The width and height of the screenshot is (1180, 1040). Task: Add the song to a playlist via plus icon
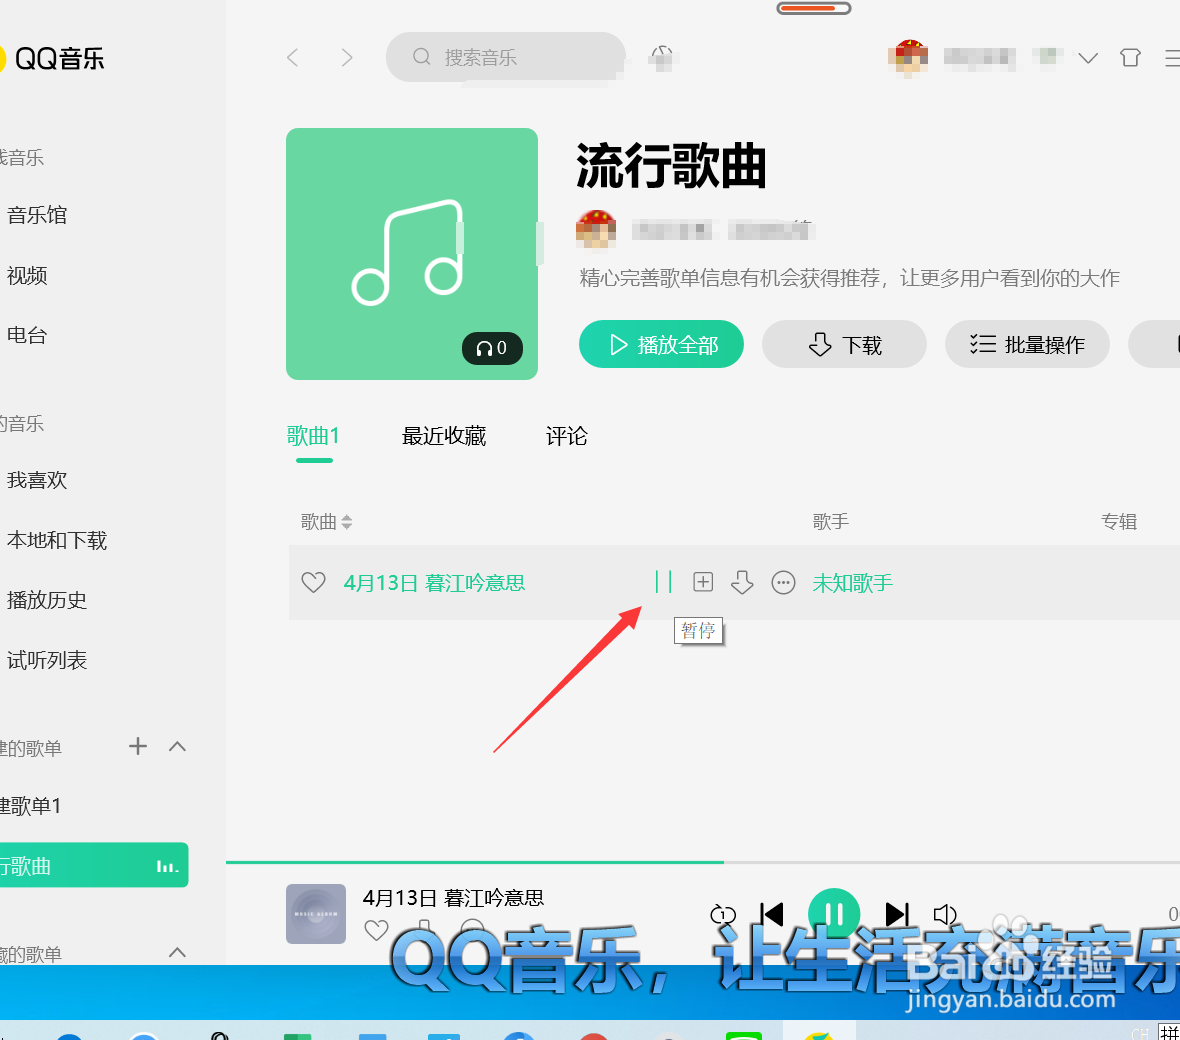[703, 581]
